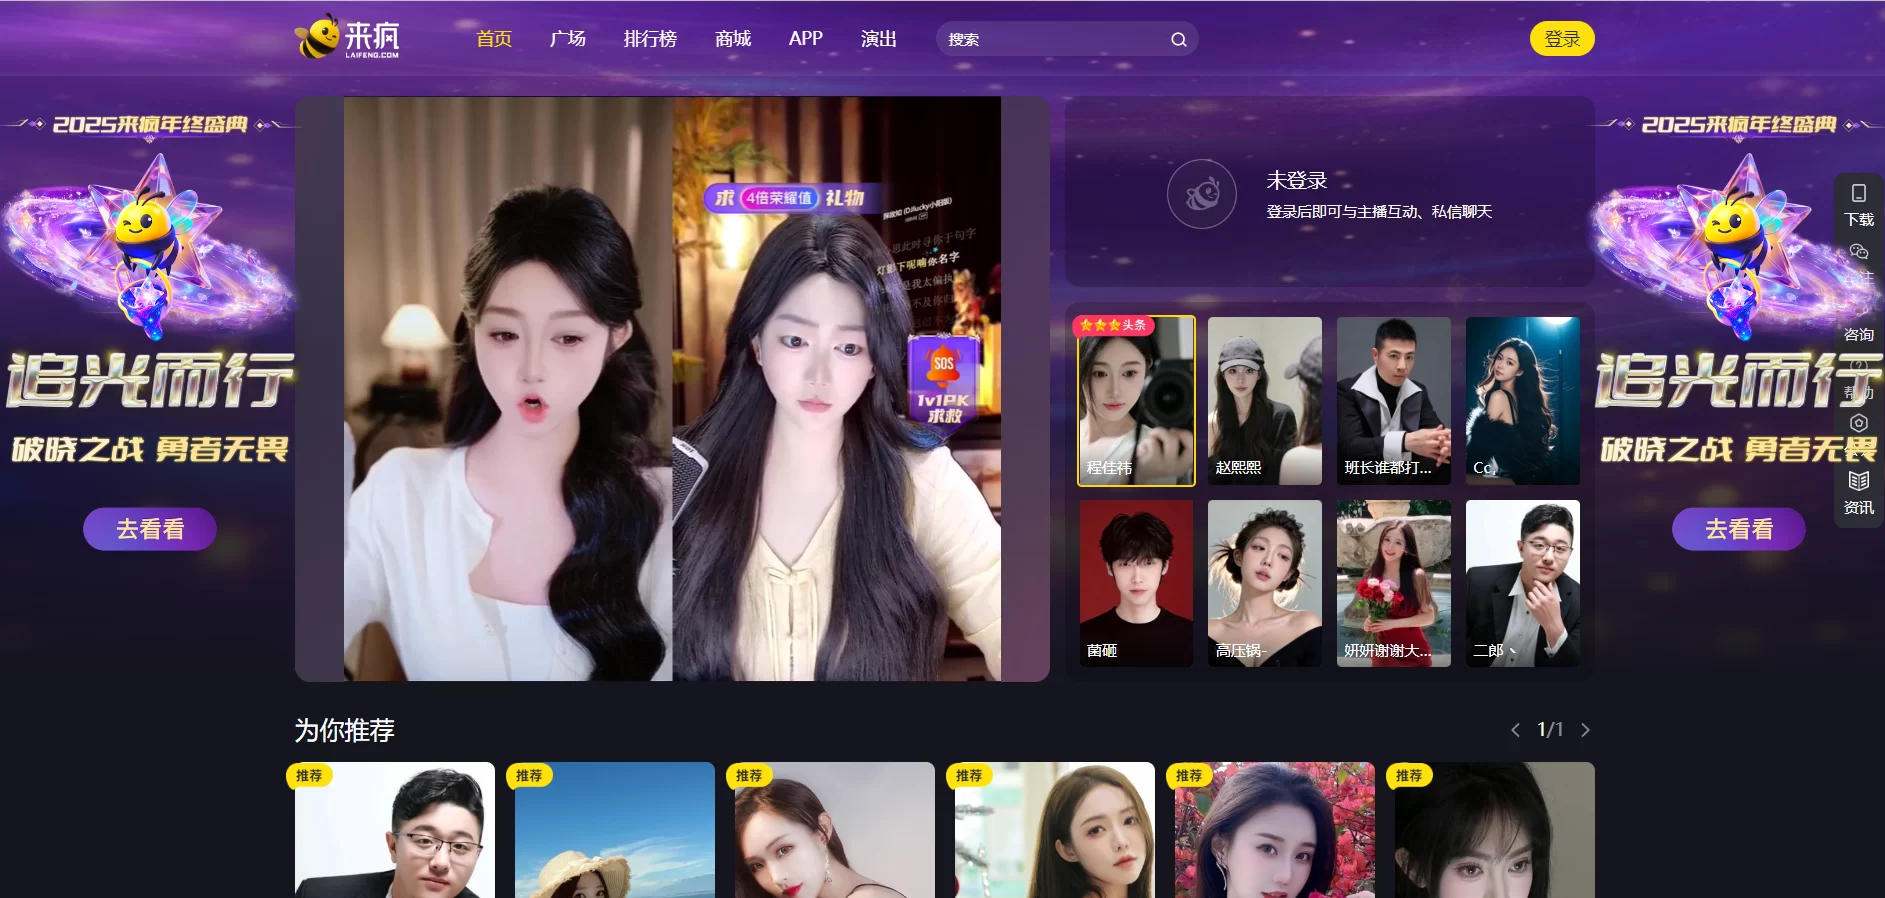Open the 资讯 news book icon
Screen dimensions: 1885x898
1858,481
